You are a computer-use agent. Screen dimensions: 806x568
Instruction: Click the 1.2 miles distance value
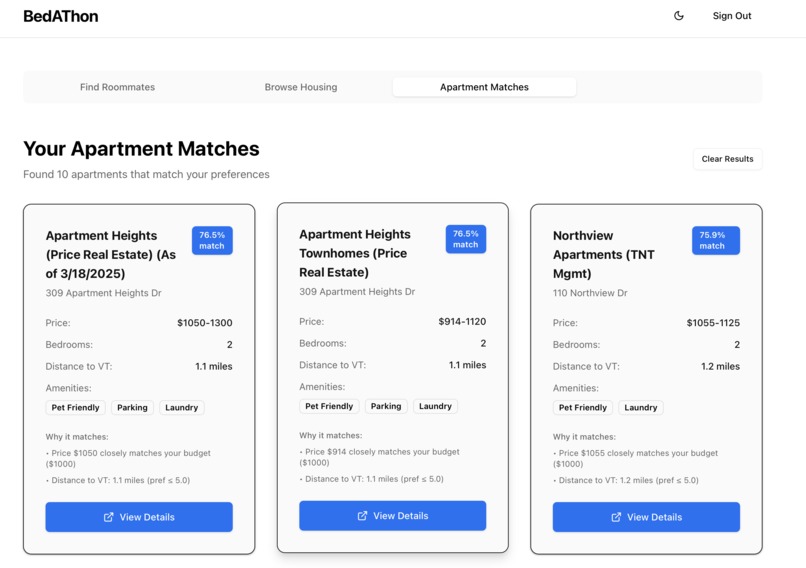(x=720, y=367)
